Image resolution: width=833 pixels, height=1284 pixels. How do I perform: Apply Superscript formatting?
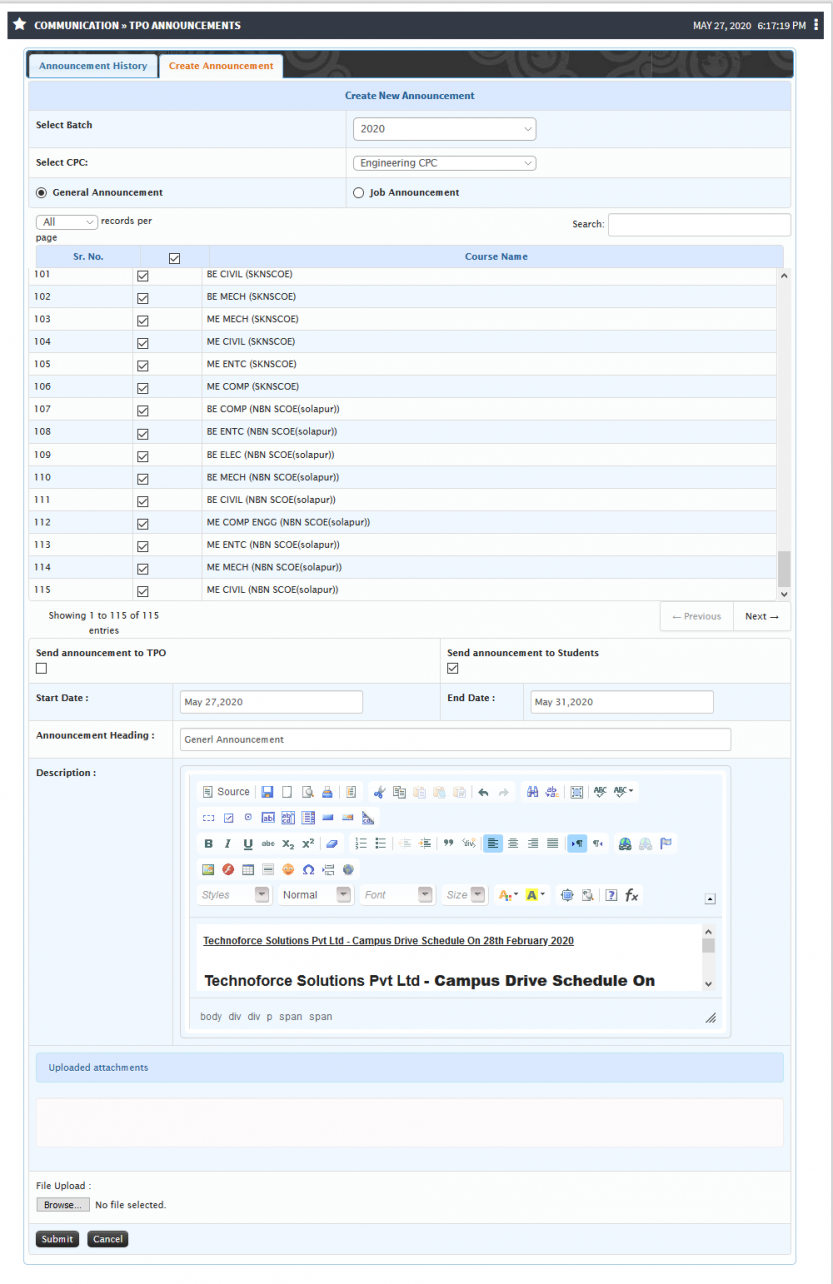point(308,844)
